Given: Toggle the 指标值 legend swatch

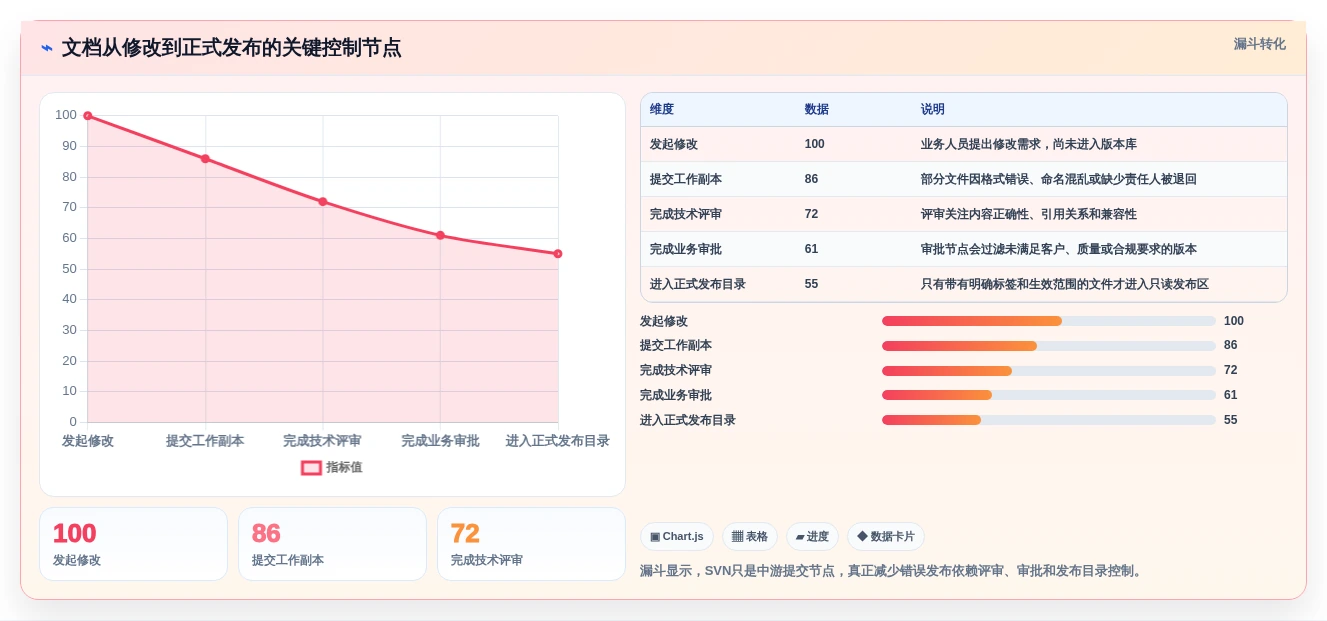Looking at the screenshot, I should [x=311, y=467].
